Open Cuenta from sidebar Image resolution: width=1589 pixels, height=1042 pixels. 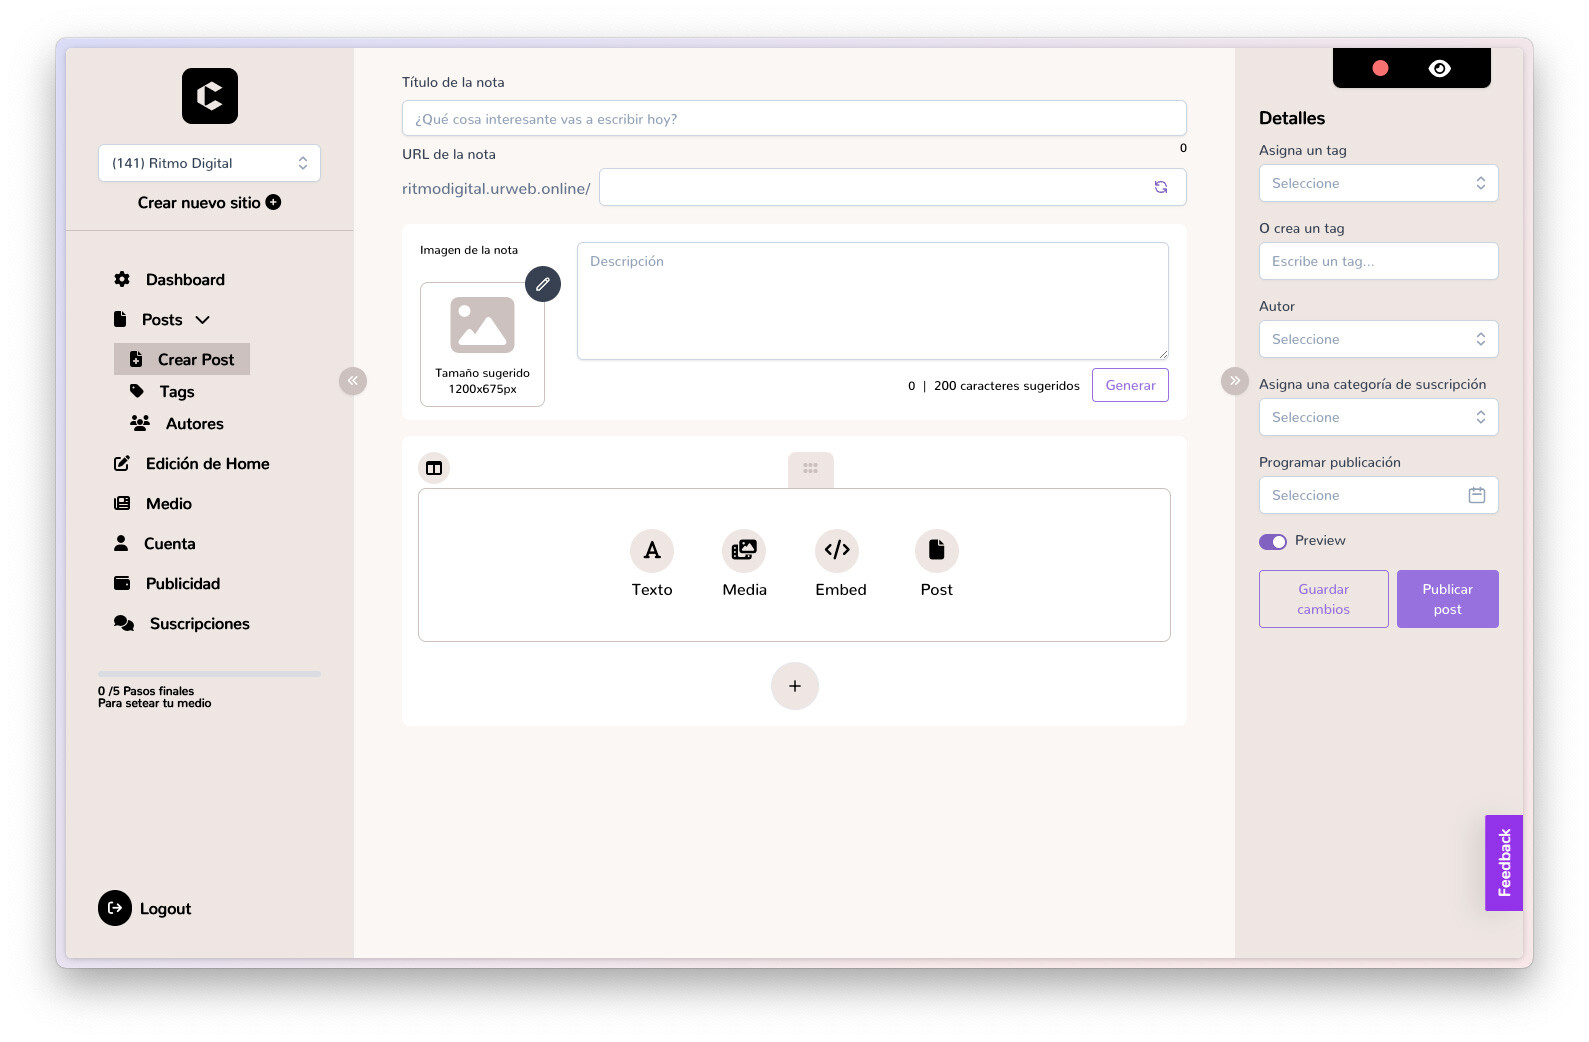(x=169, y=543)
